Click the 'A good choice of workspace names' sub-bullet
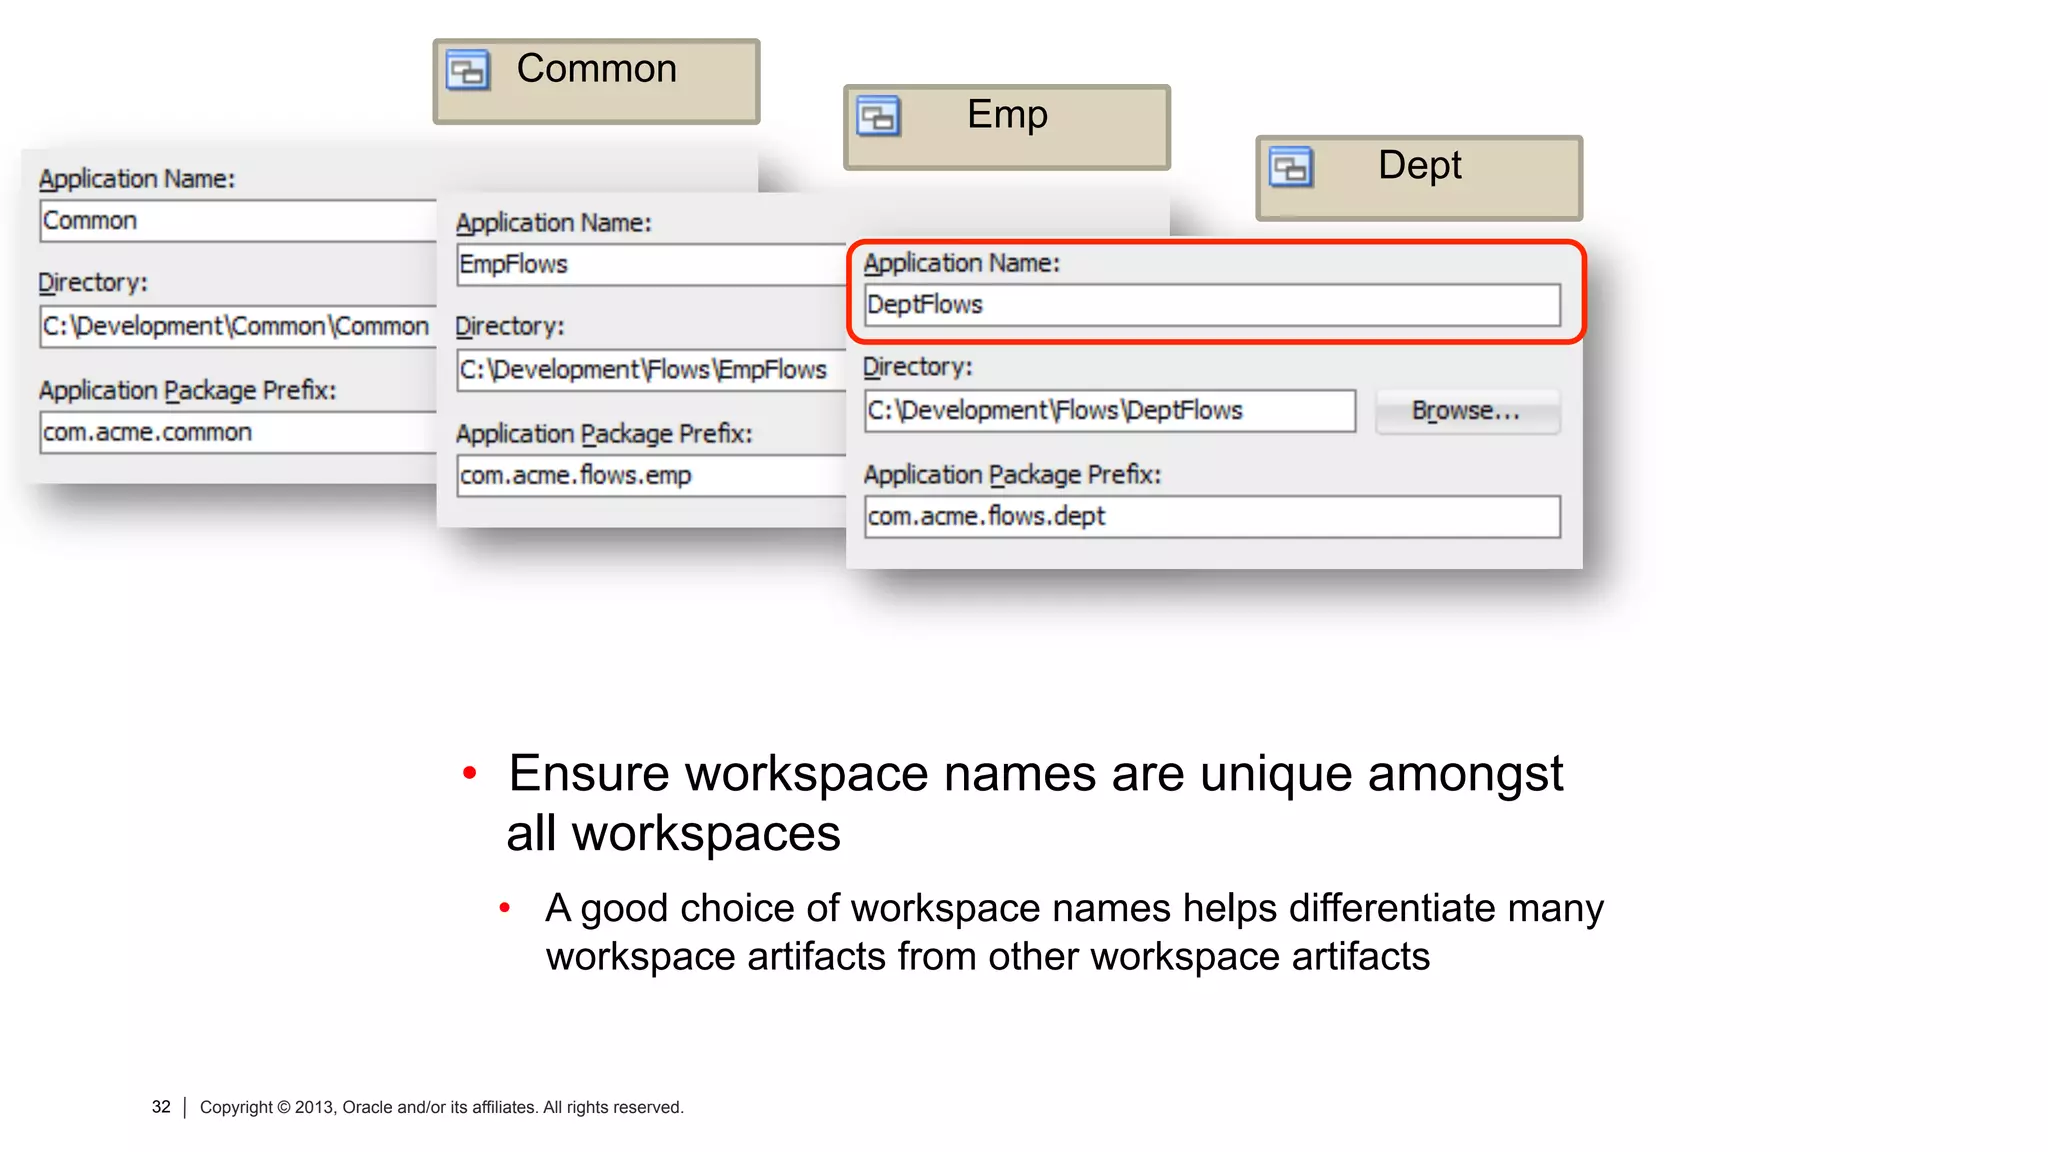 coord(1074,932)
